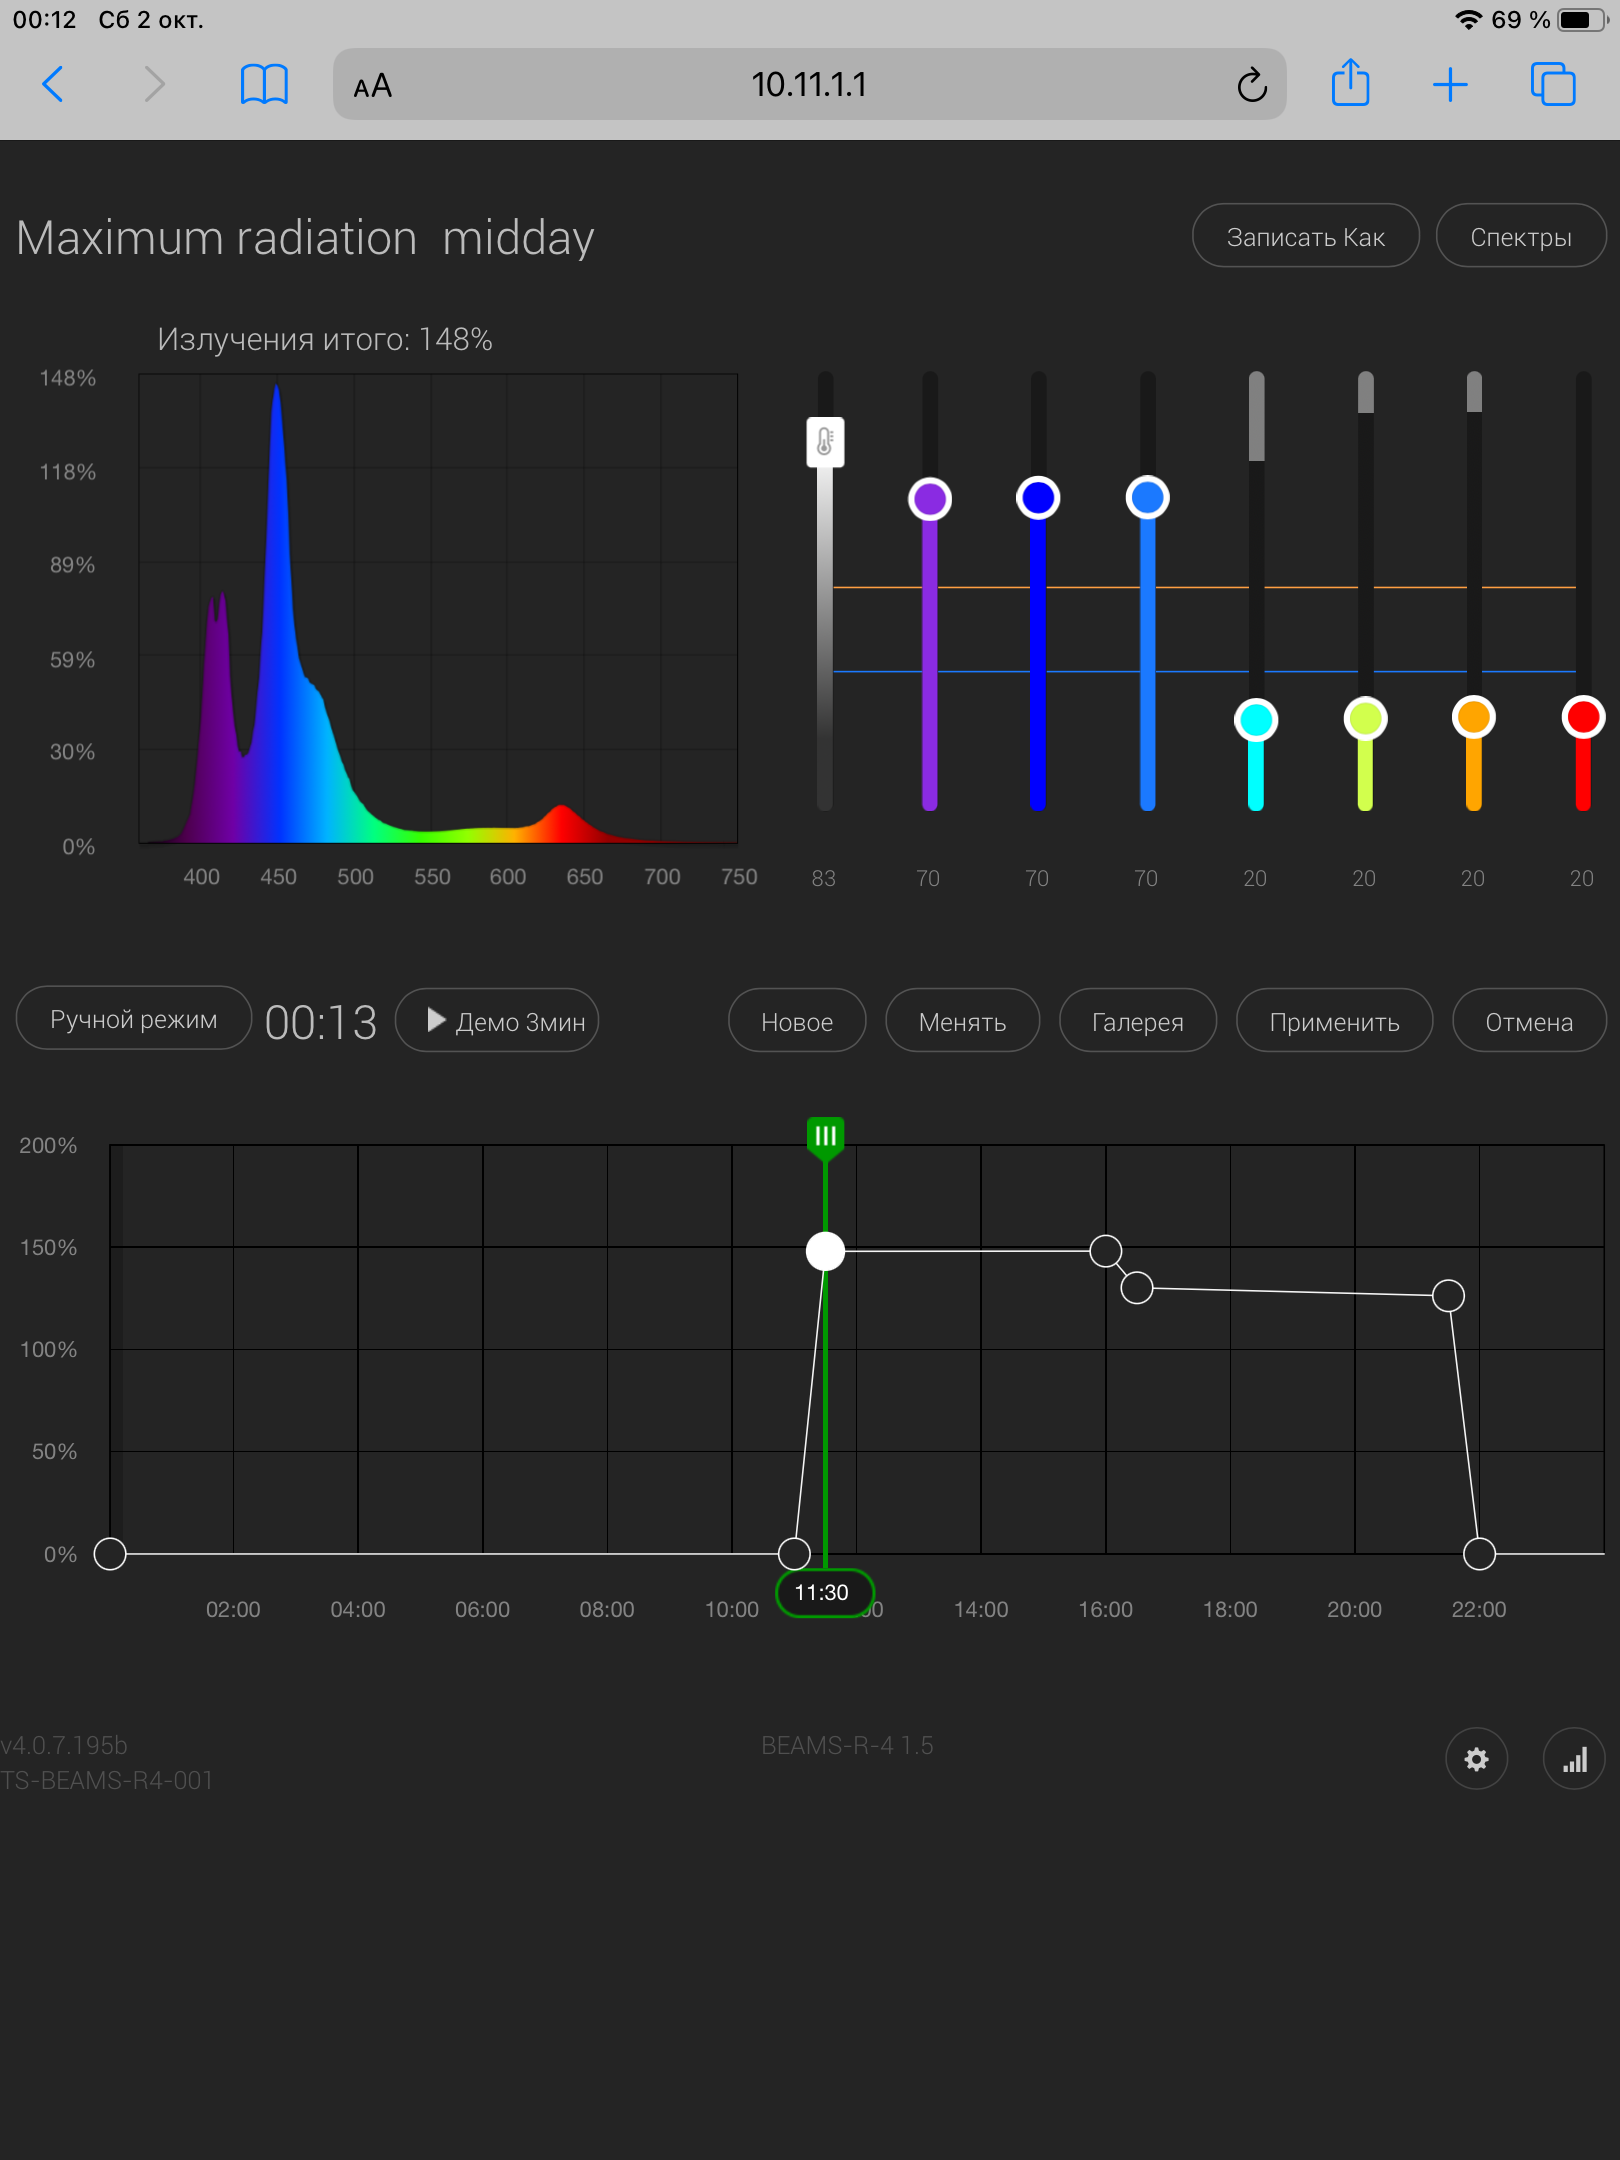This screenshot has width=1620, height=2160.
Task: Play the Демо 3мин demo
Action: click(497, 1021)
